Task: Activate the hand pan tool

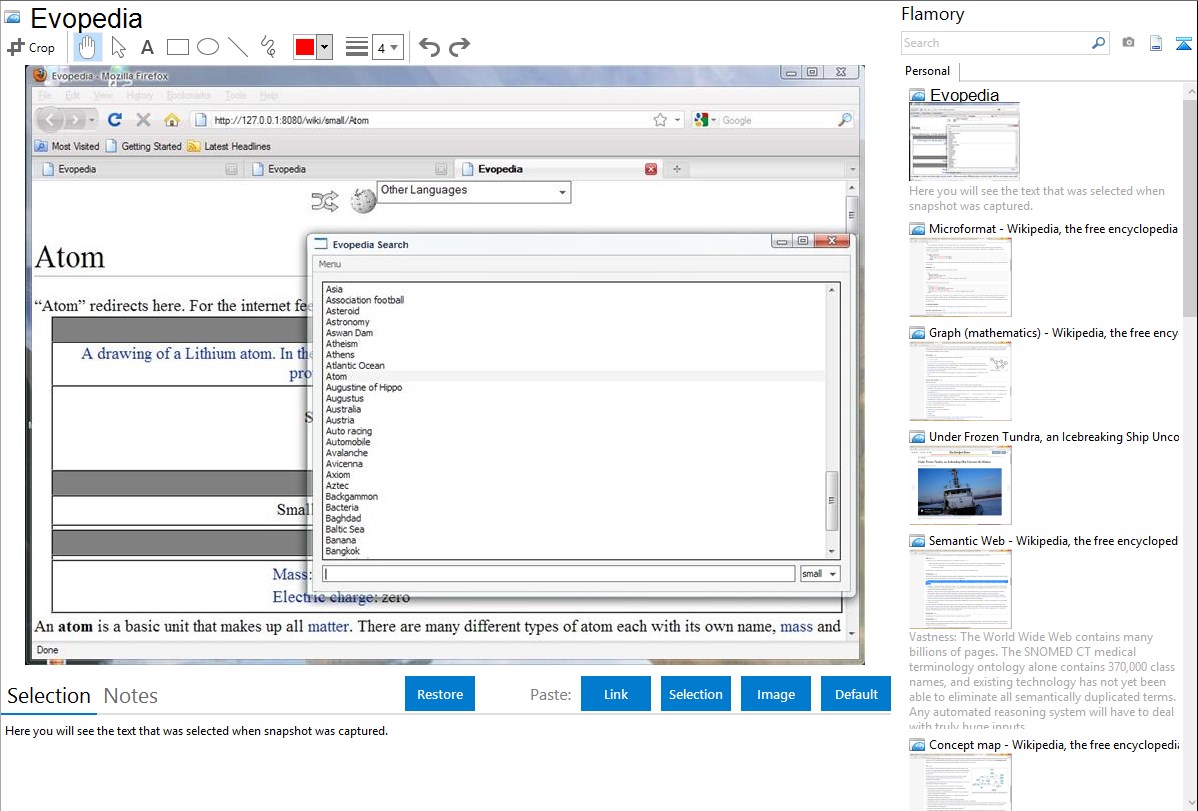Action: point(88,47)
